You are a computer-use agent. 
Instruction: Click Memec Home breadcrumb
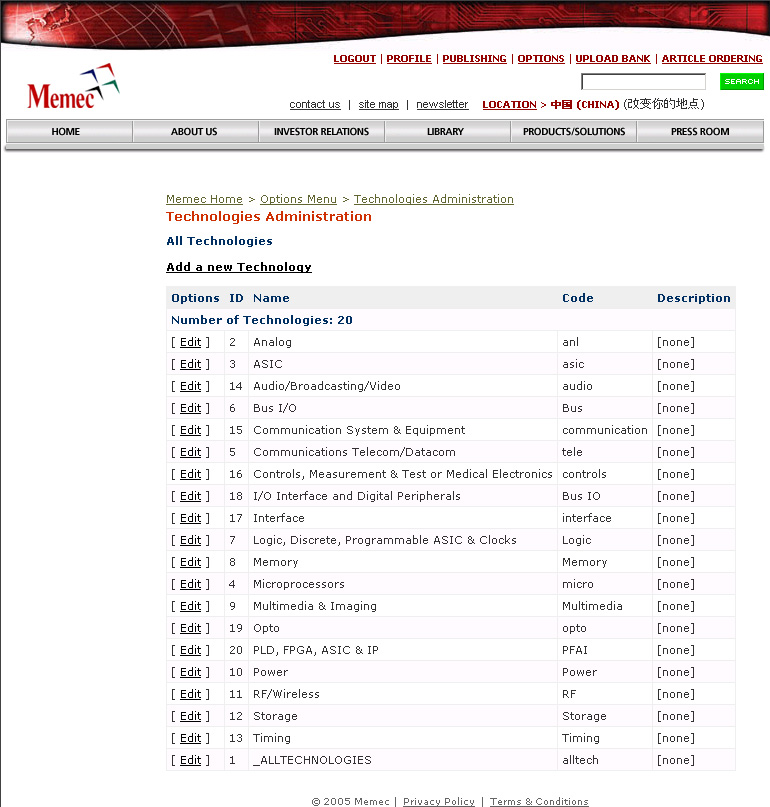[204, 199]
